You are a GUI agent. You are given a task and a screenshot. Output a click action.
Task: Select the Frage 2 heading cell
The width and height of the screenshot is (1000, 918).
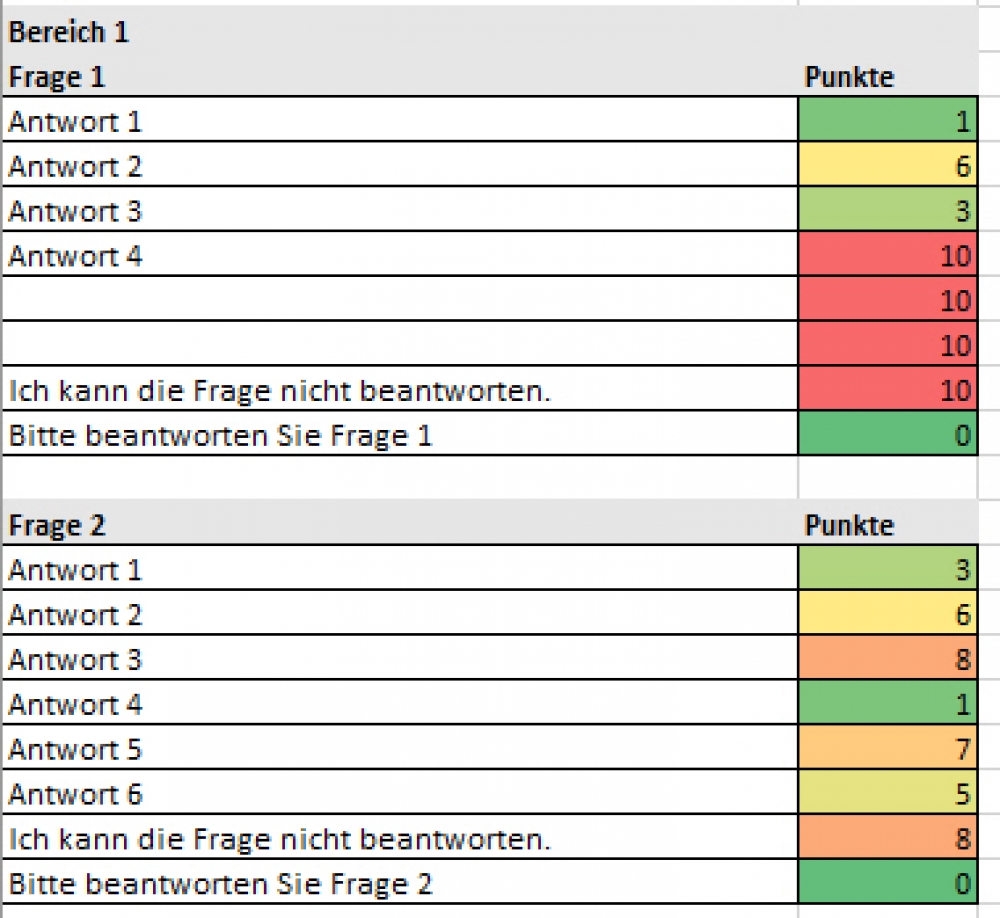[400, 523]
